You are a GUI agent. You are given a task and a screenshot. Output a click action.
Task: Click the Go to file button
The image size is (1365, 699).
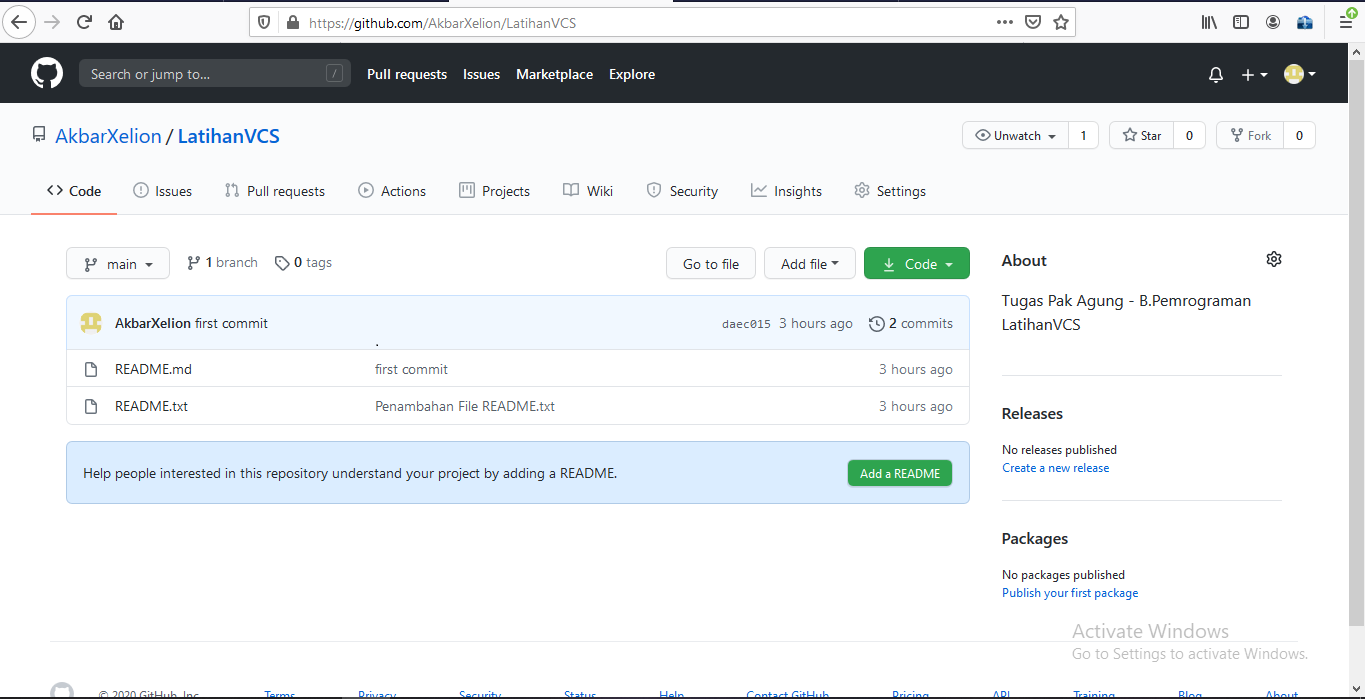tap(711, 264)
